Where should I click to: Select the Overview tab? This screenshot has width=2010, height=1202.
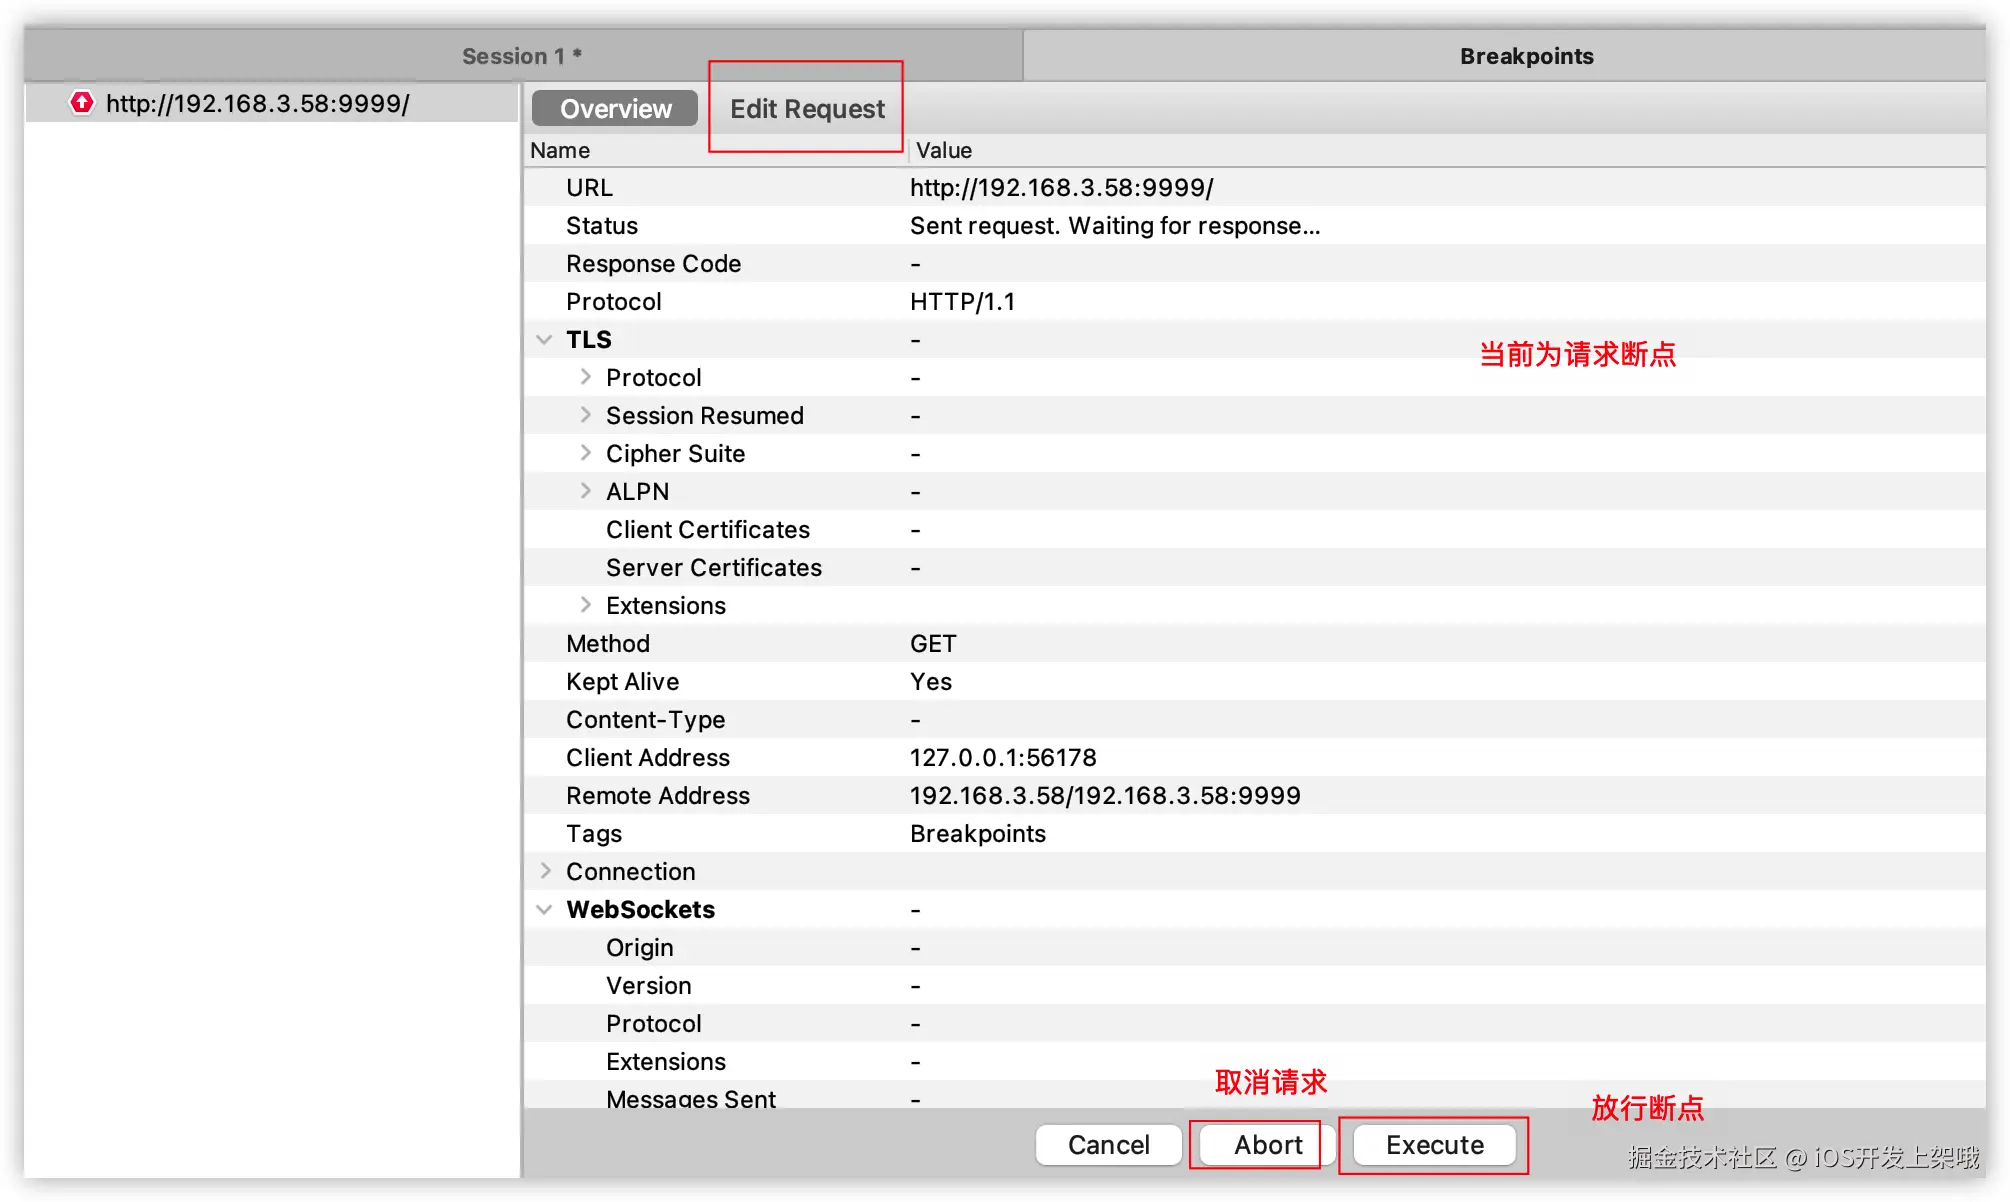[614, 108]
